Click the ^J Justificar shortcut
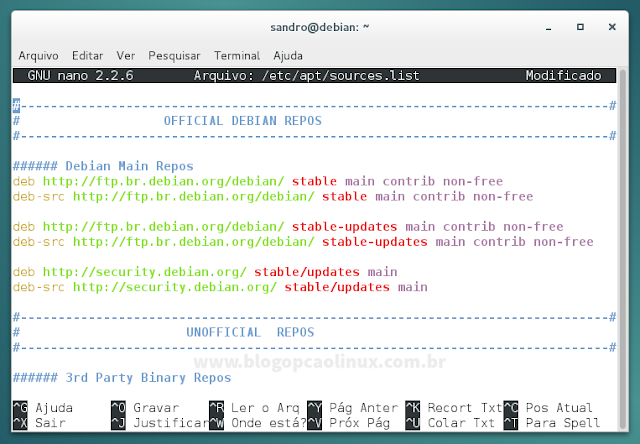 tap(160, 423)
